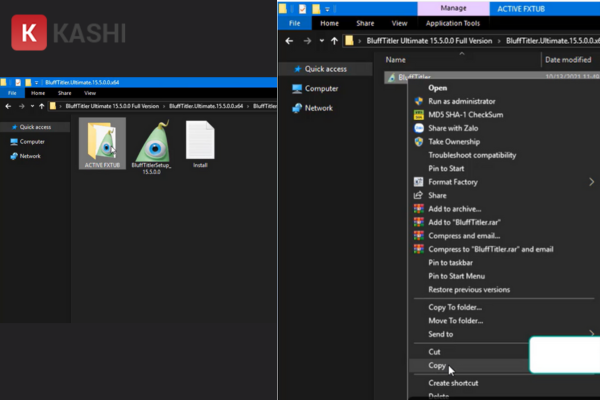Choose Pin to Start Menu
Image resolution: width=600 pixels, height=400 pixels.
pyautogui.click(x=456, y=276)
